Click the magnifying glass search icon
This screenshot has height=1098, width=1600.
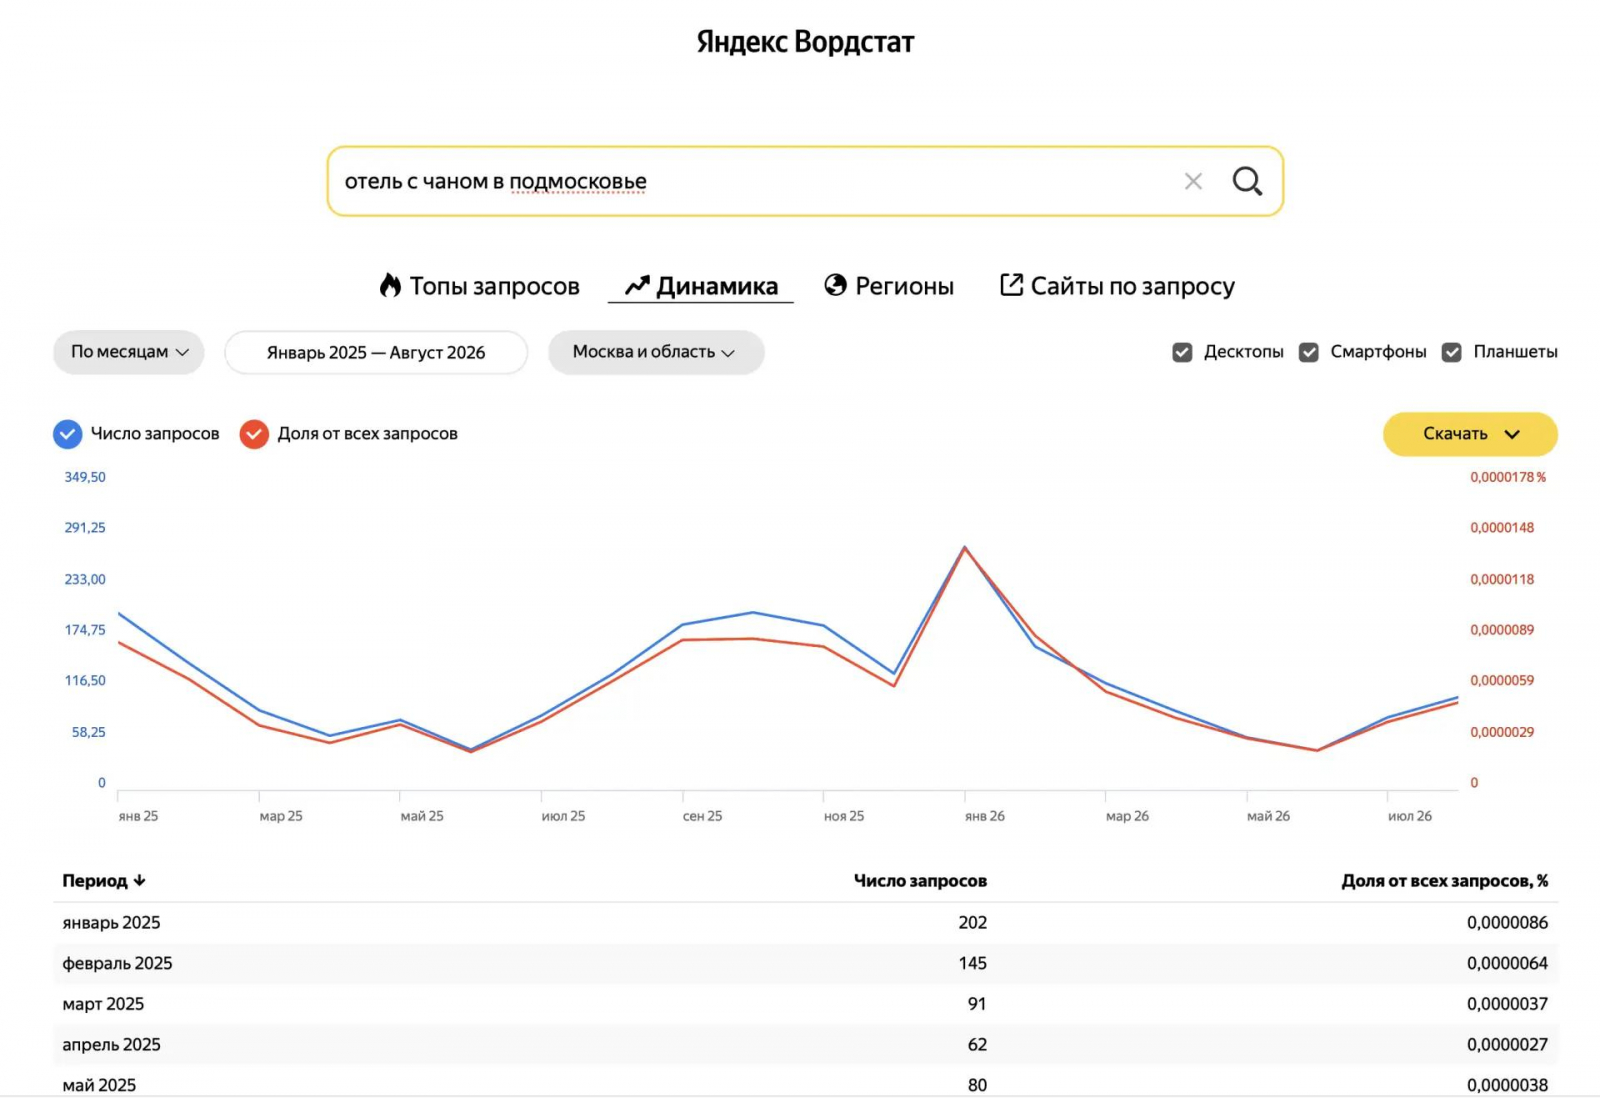1247,181
